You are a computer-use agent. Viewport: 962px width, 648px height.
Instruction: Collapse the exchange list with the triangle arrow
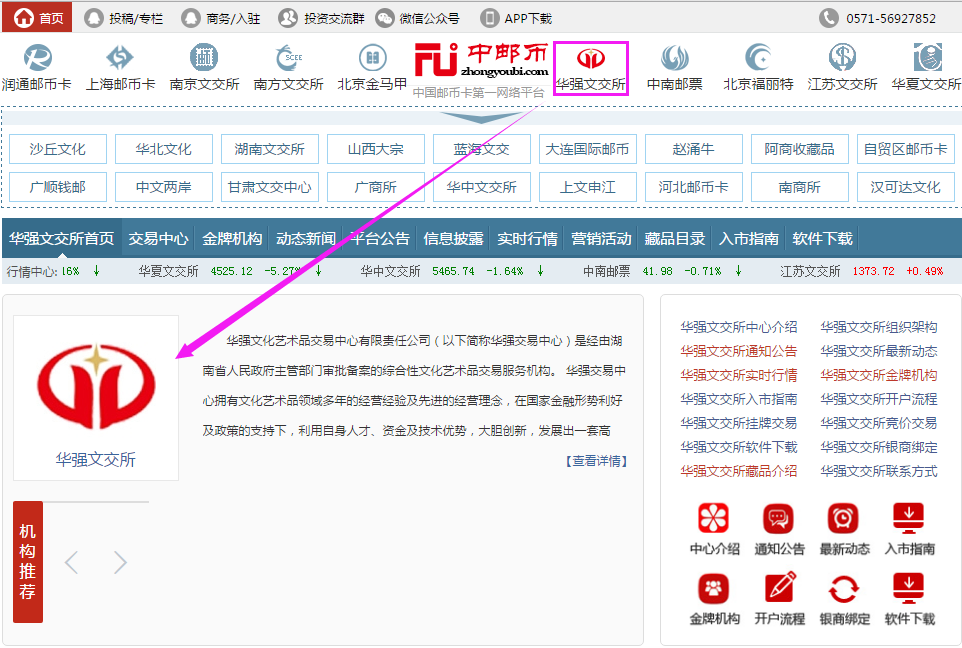tap(480, 117)
